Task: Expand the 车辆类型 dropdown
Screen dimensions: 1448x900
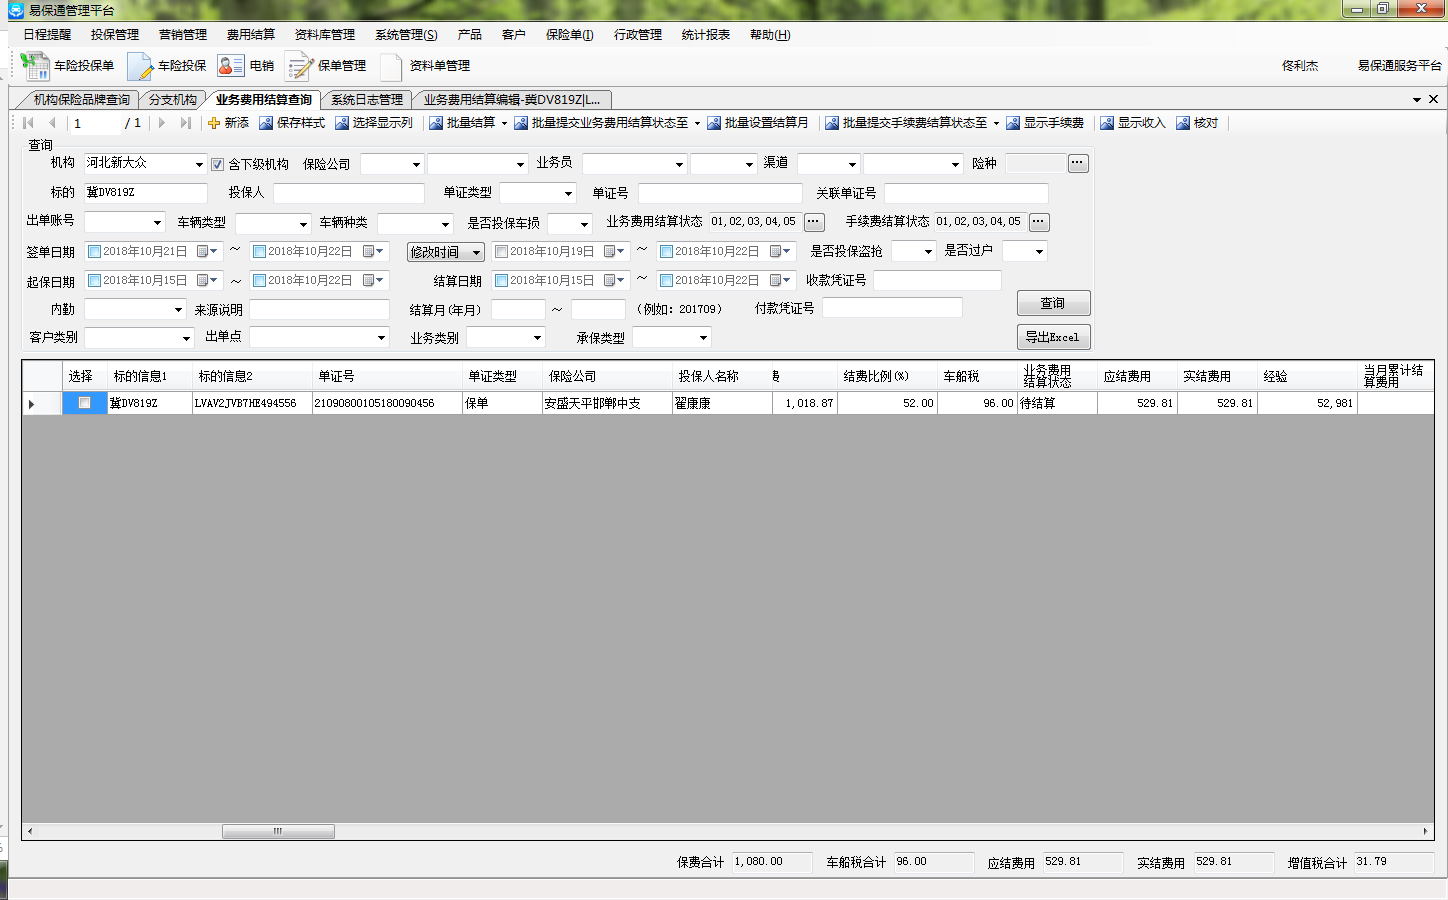Action: [303, 224]
